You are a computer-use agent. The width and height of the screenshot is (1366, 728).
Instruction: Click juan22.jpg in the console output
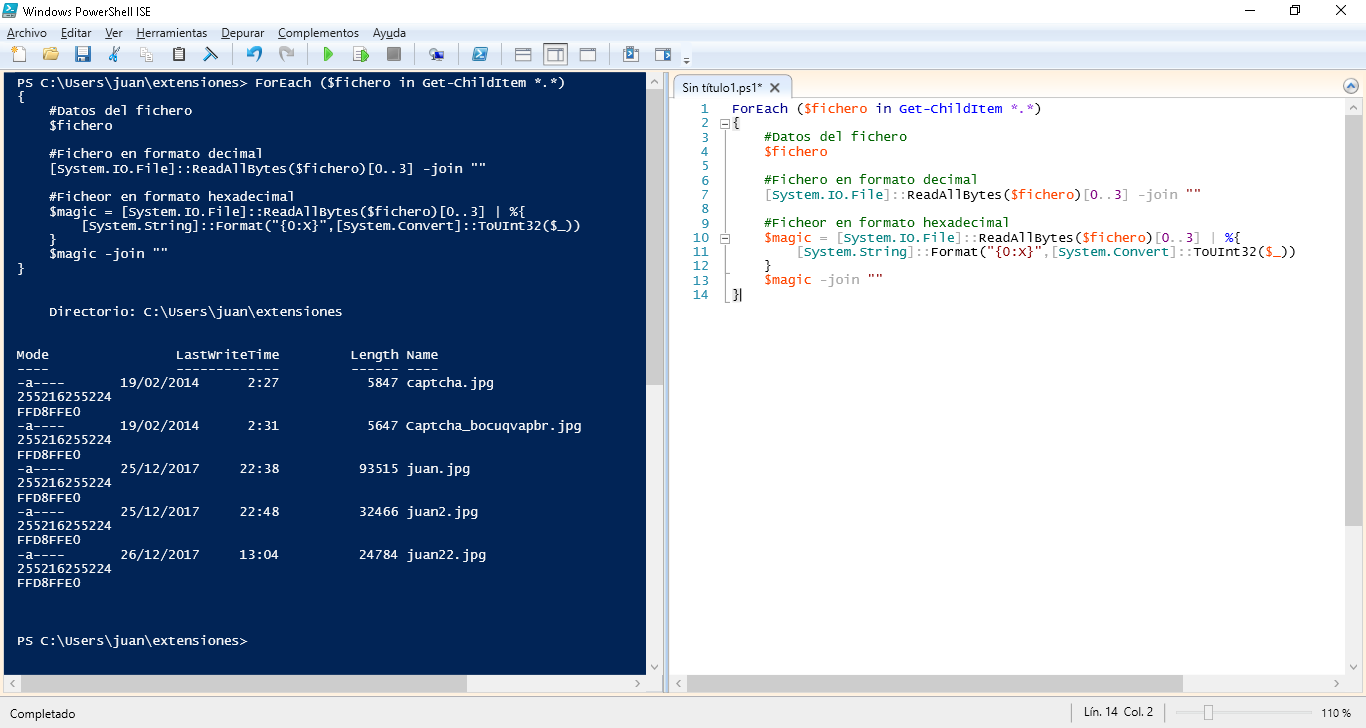point(446,555)
